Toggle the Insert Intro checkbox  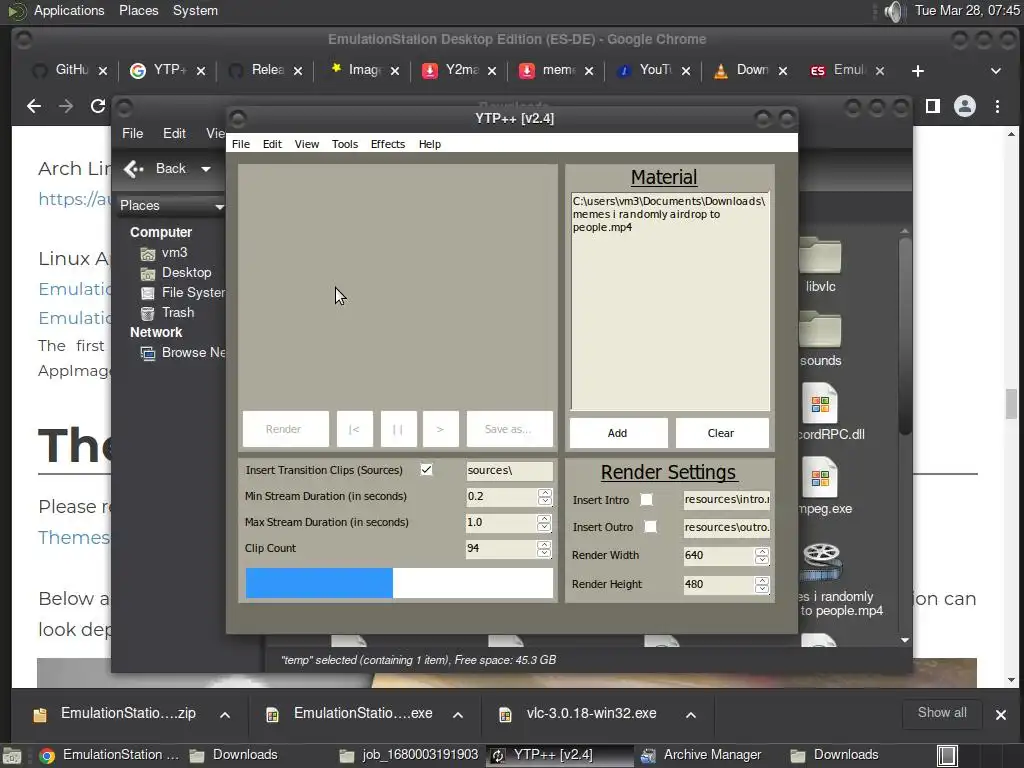[647, 500]
